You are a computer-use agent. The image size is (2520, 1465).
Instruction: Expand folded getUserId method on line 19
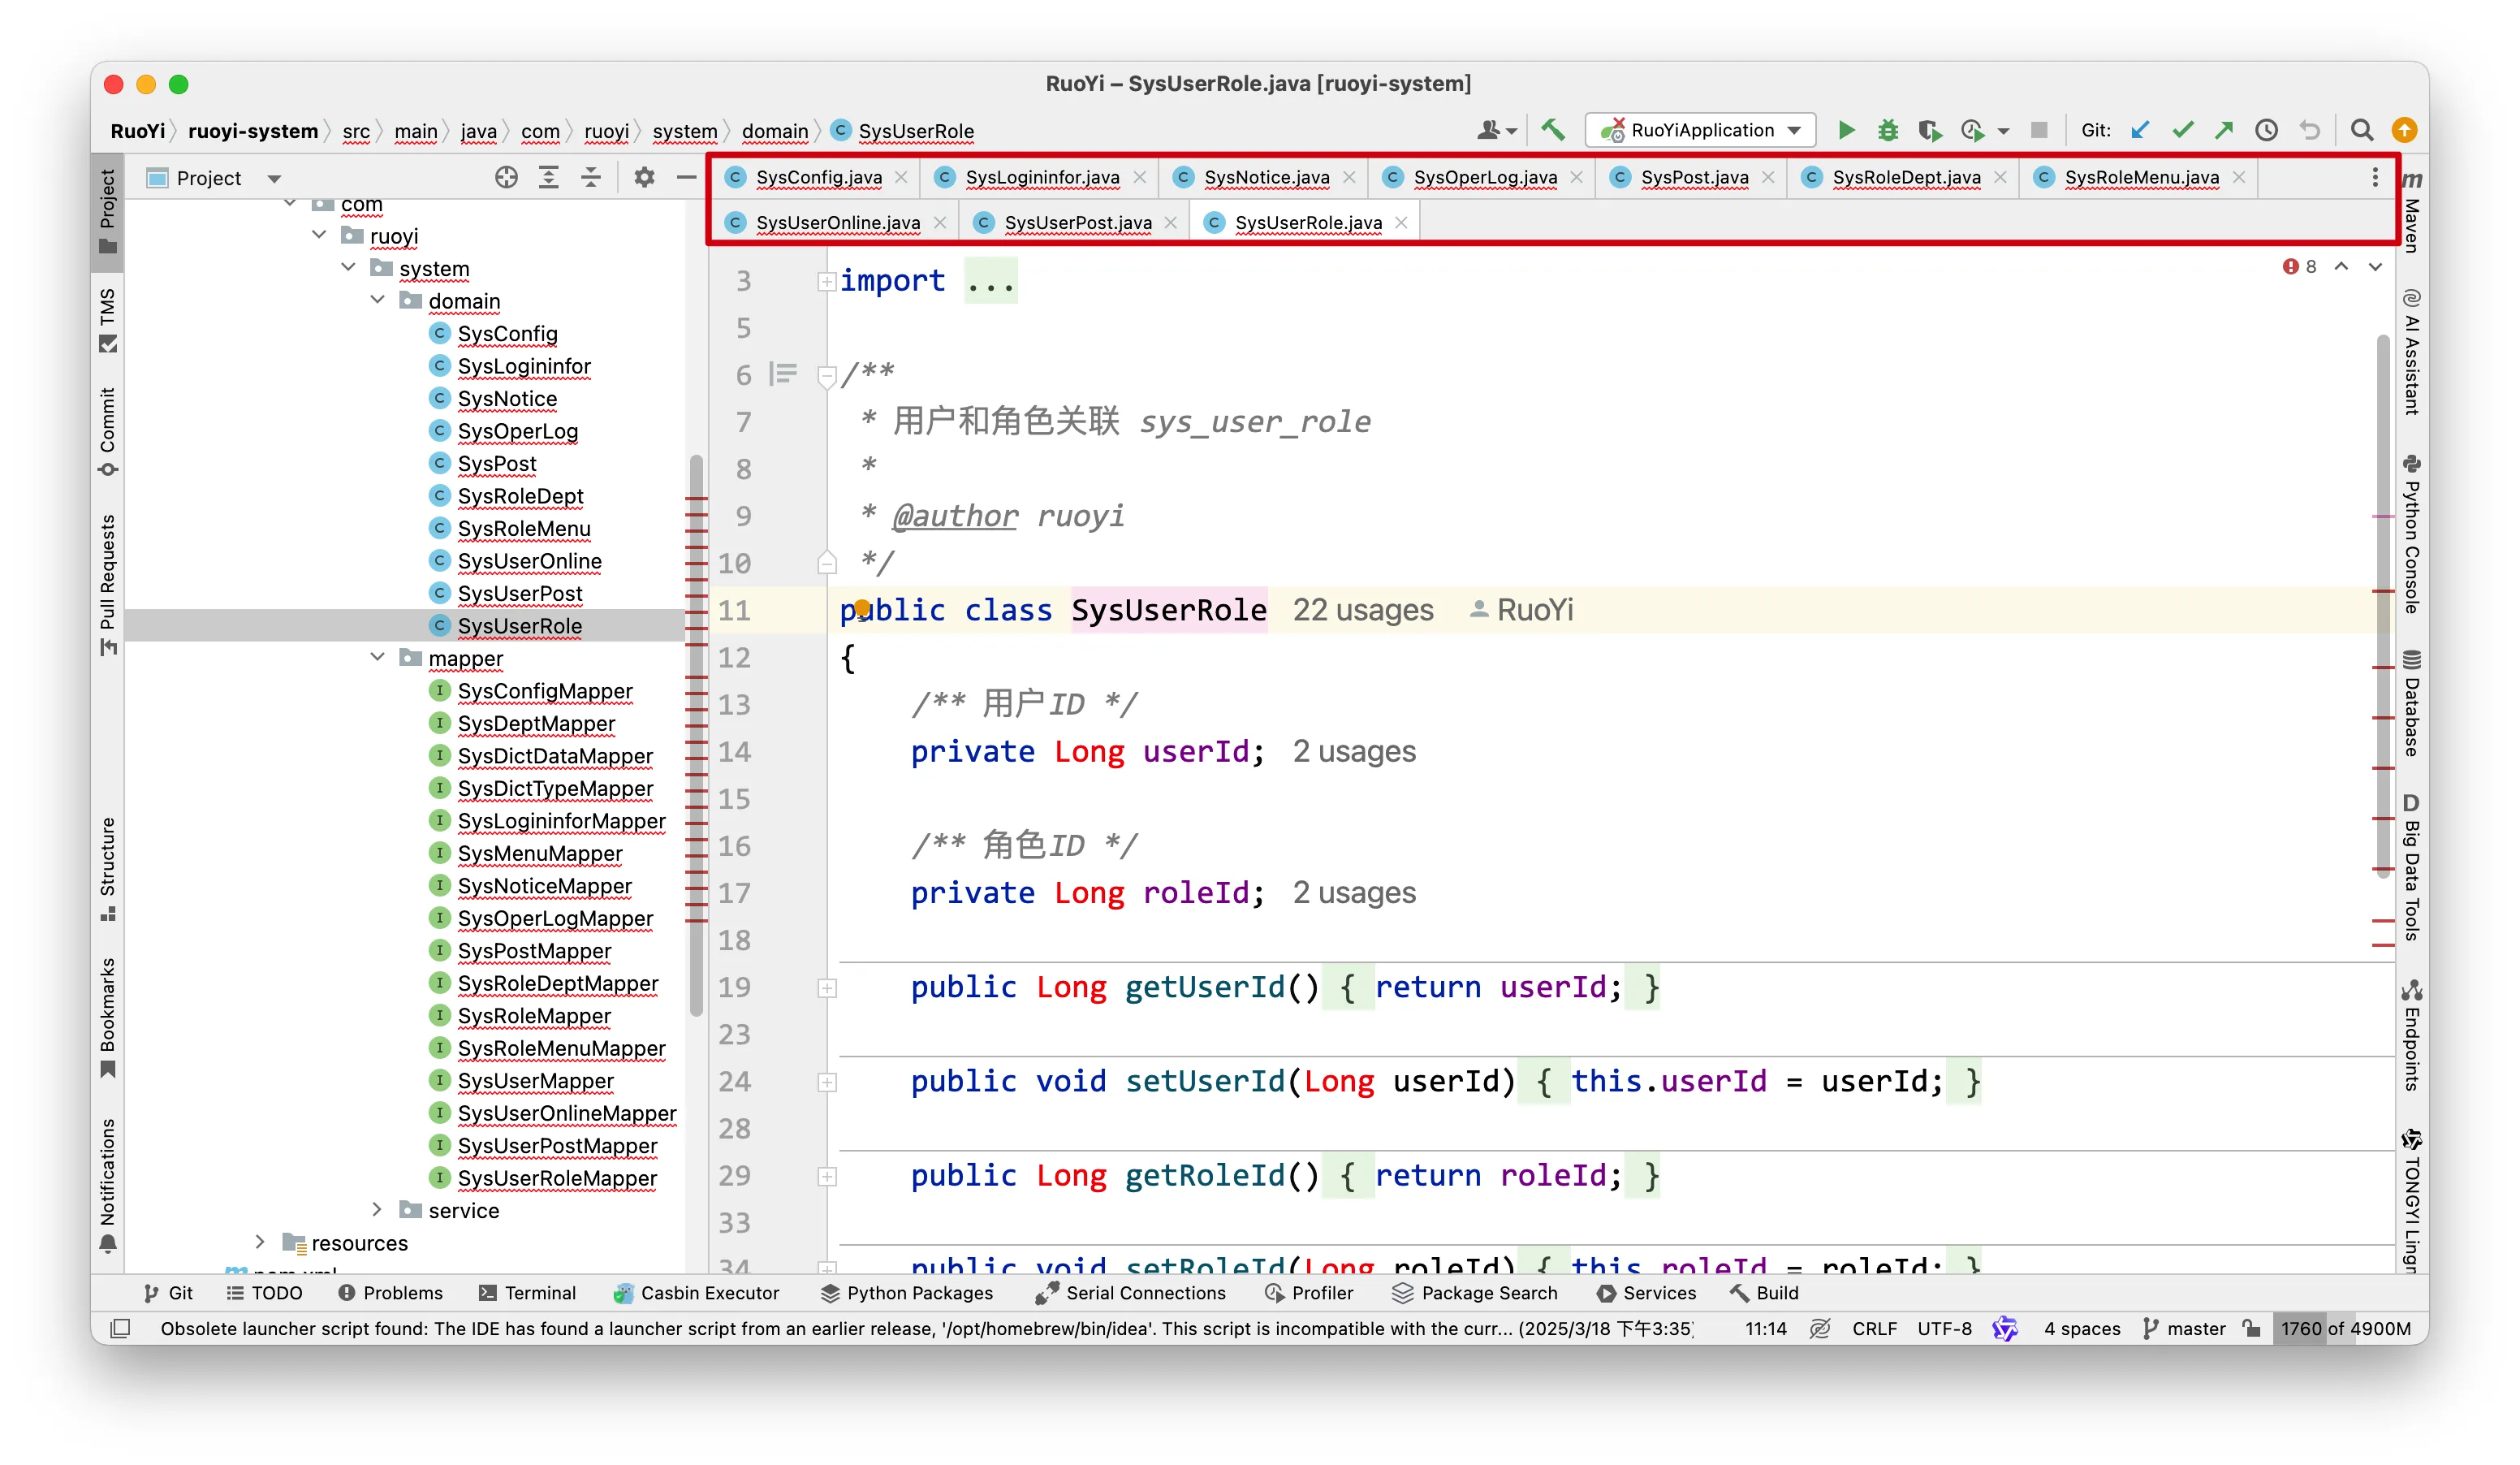827,988
